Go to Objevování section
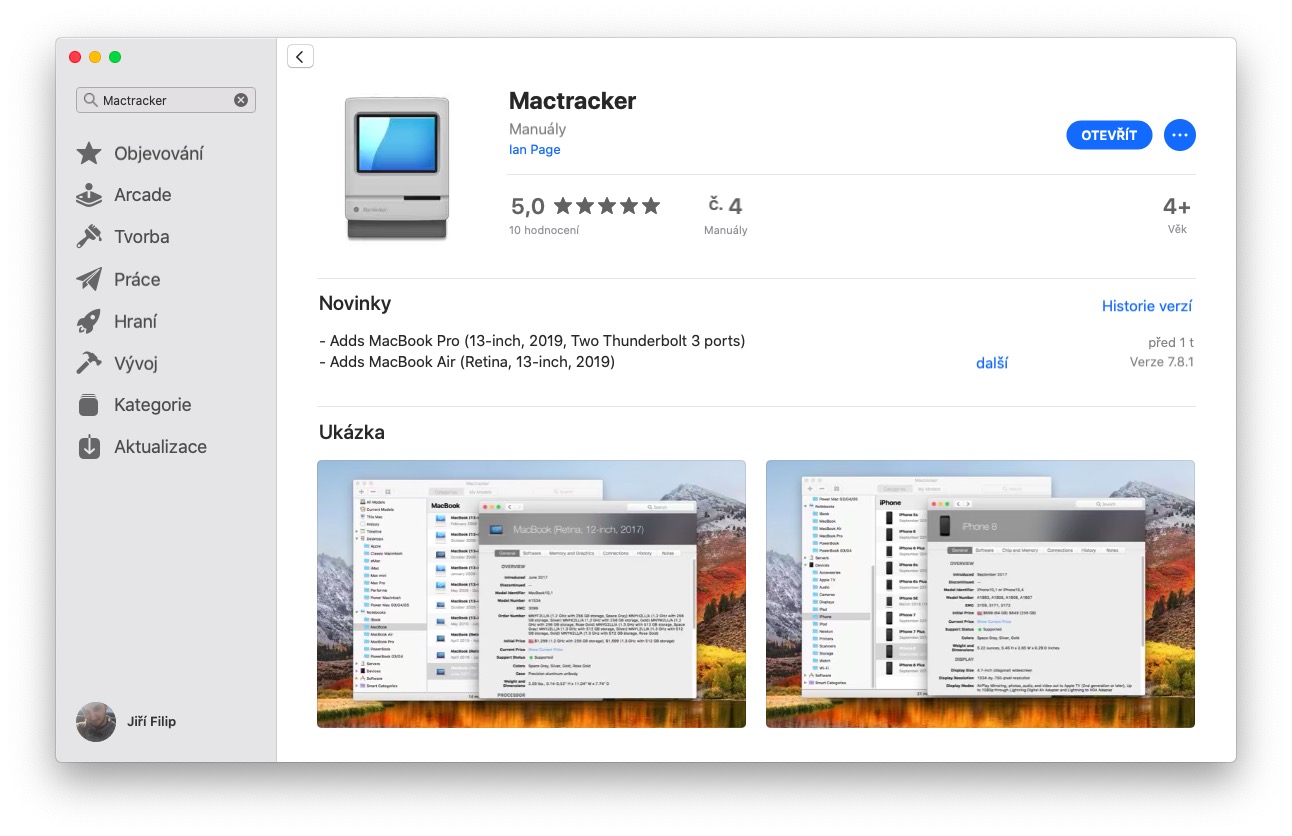 point(159,154)
